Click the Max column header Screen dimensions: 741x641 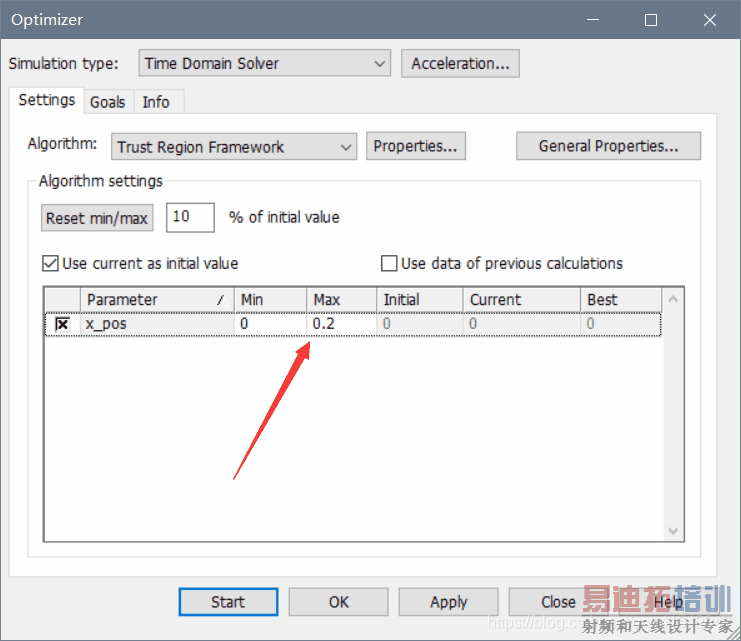(342, 300)
